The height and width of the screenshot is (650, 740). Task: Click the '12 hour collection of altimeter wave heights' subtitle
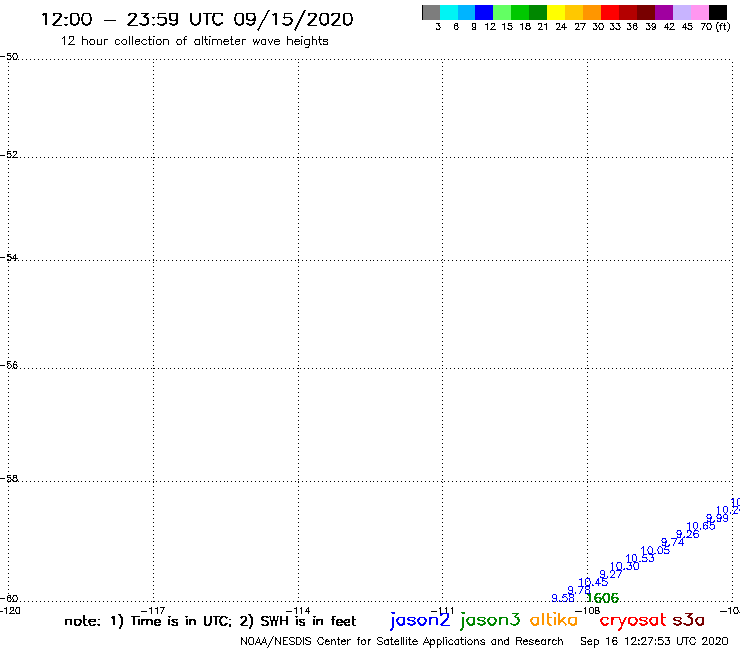click(194, 41)
